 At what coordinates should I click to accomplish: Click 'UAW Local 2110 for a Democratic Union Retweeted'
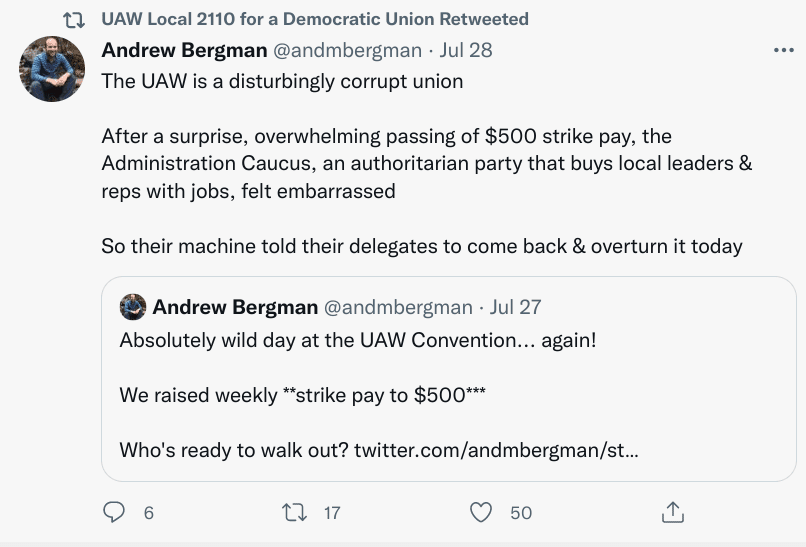coord(315,20)
